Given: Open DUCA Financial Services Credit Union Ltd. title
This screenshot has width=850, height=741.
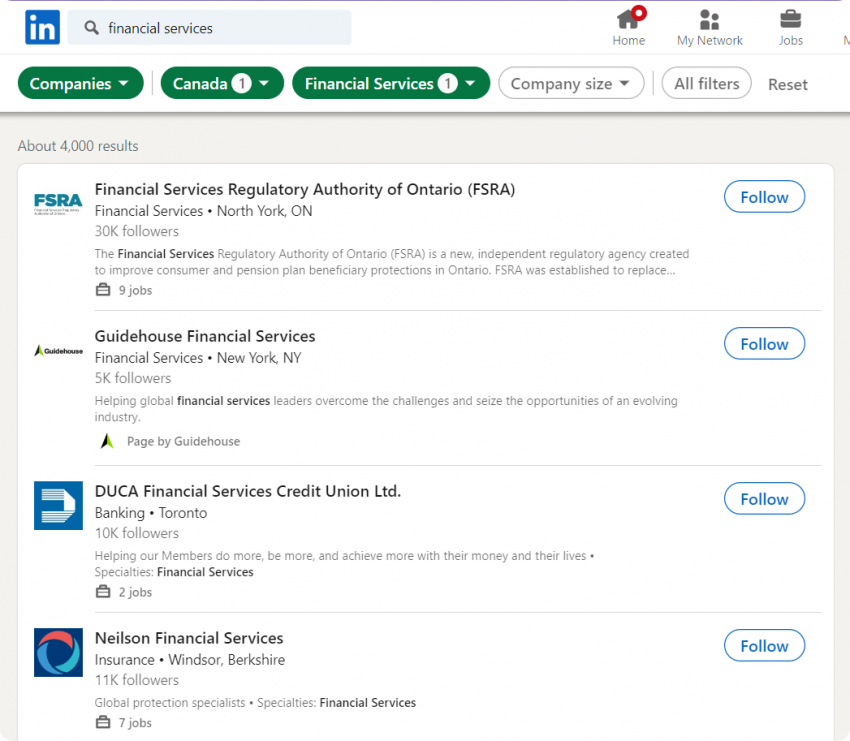Looking at the screenshot, I should pos(248,491).
